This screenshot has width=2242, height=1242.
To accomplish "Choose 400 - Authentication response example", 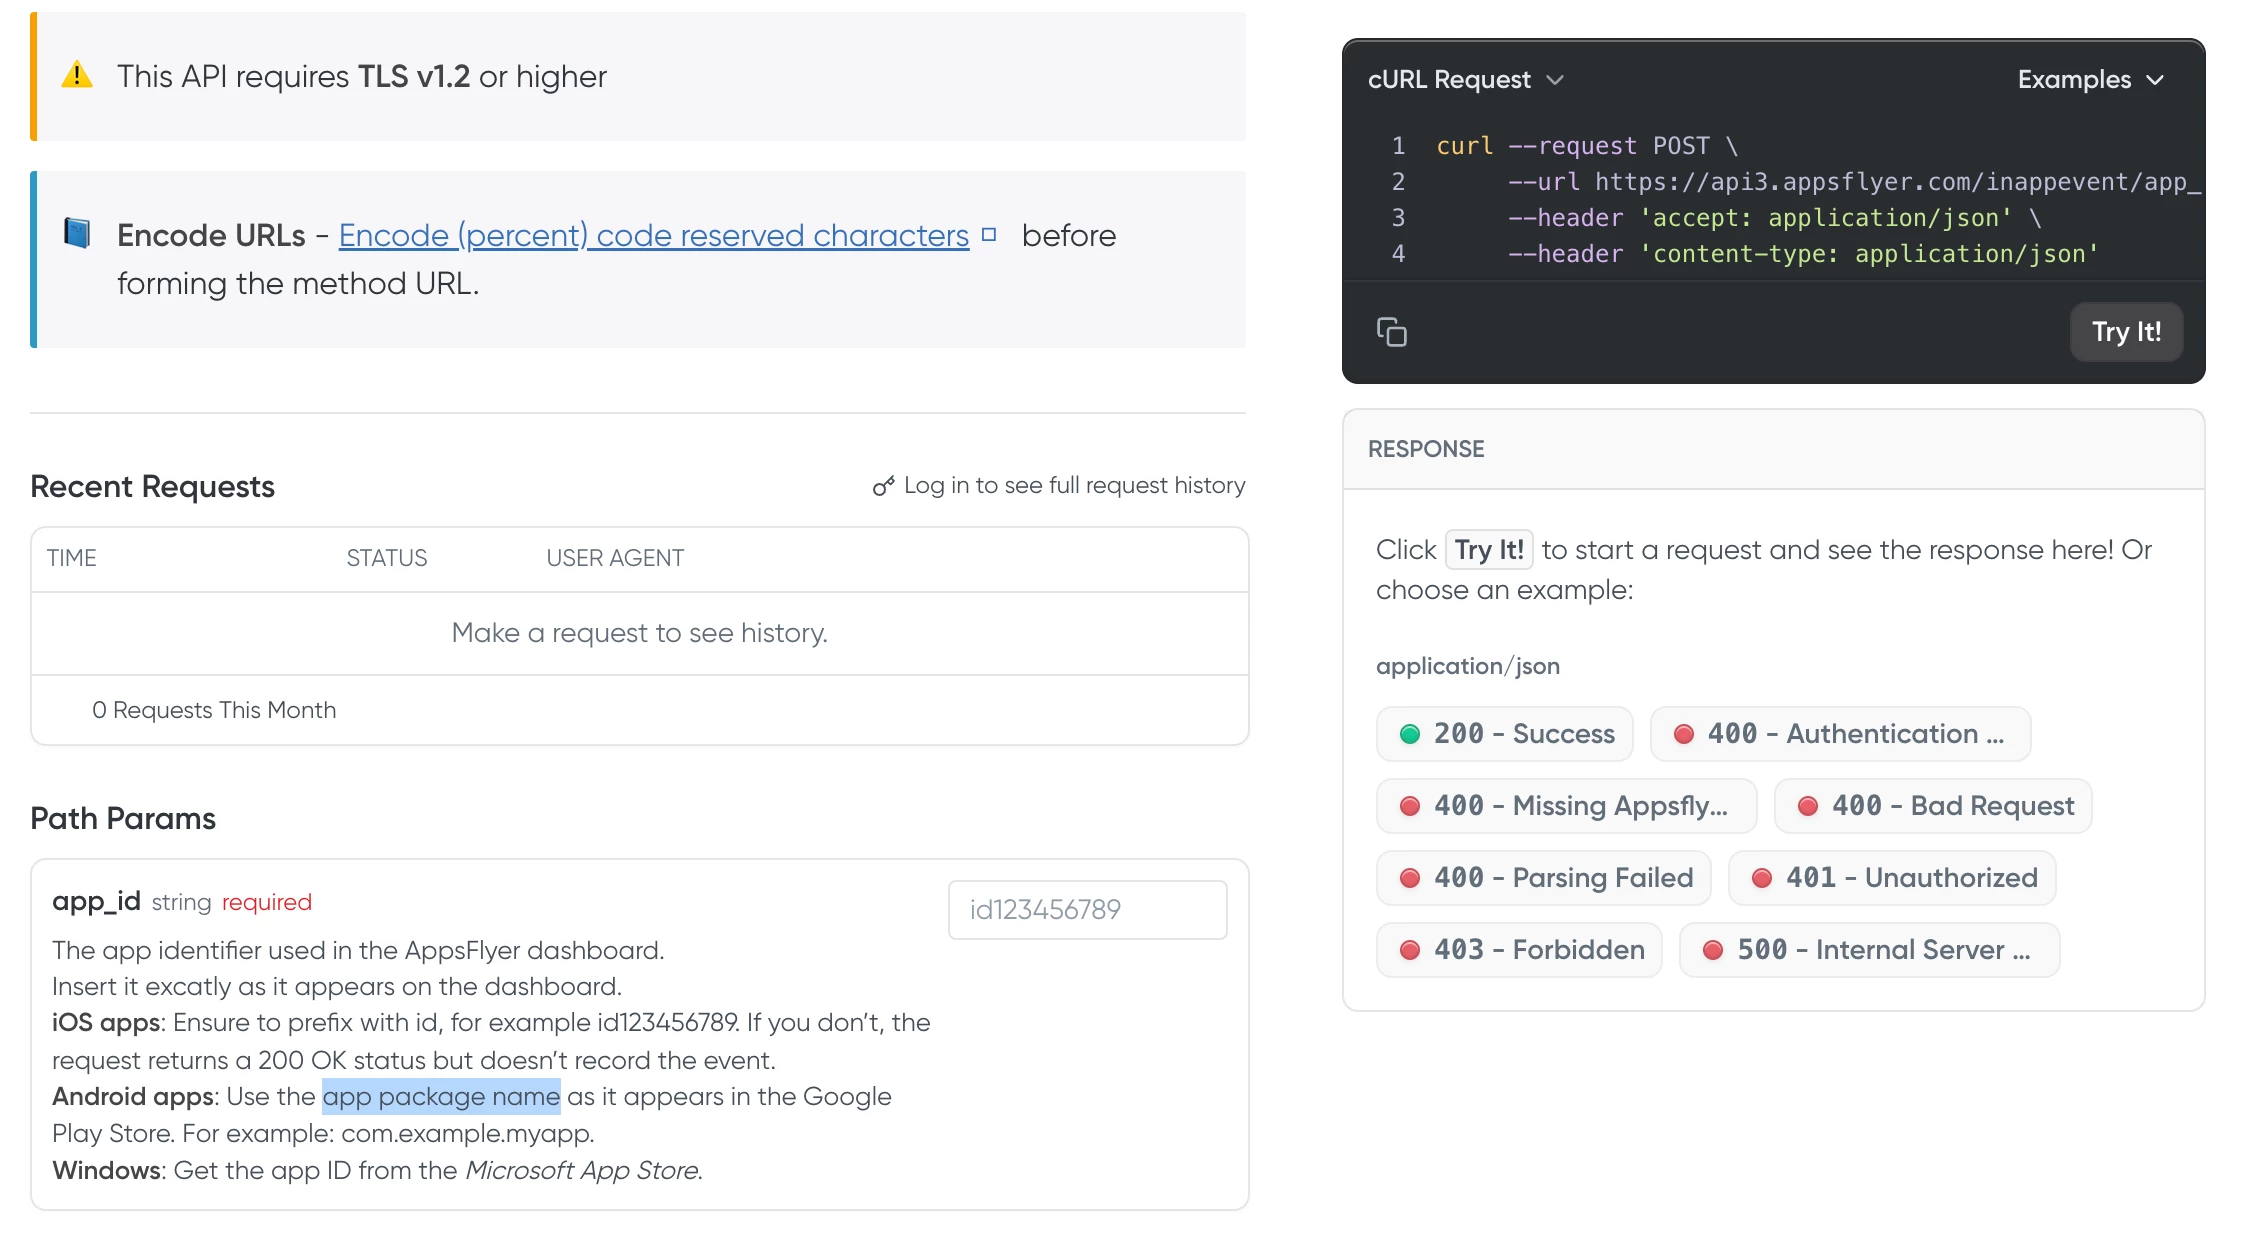I will (1840, 734).
